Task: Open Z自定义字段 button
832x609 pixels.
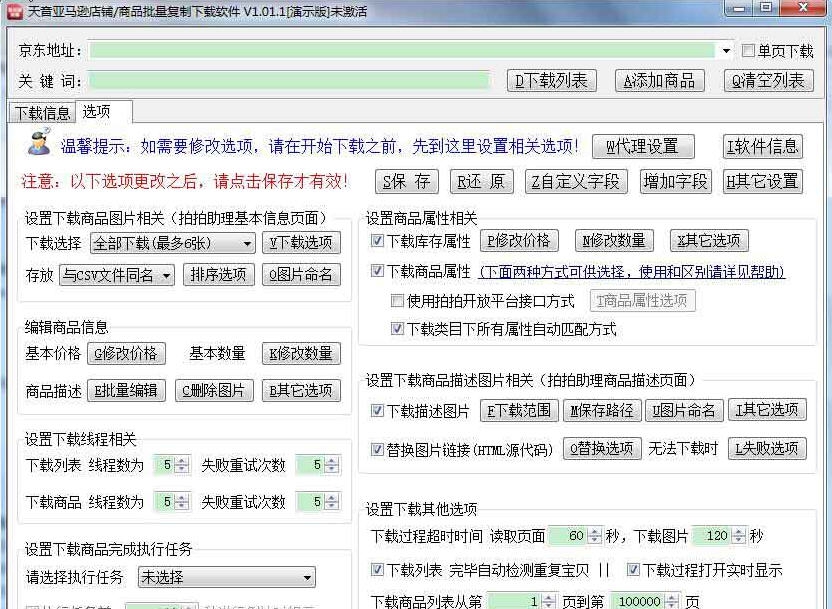Action: [x=576, y=181]
